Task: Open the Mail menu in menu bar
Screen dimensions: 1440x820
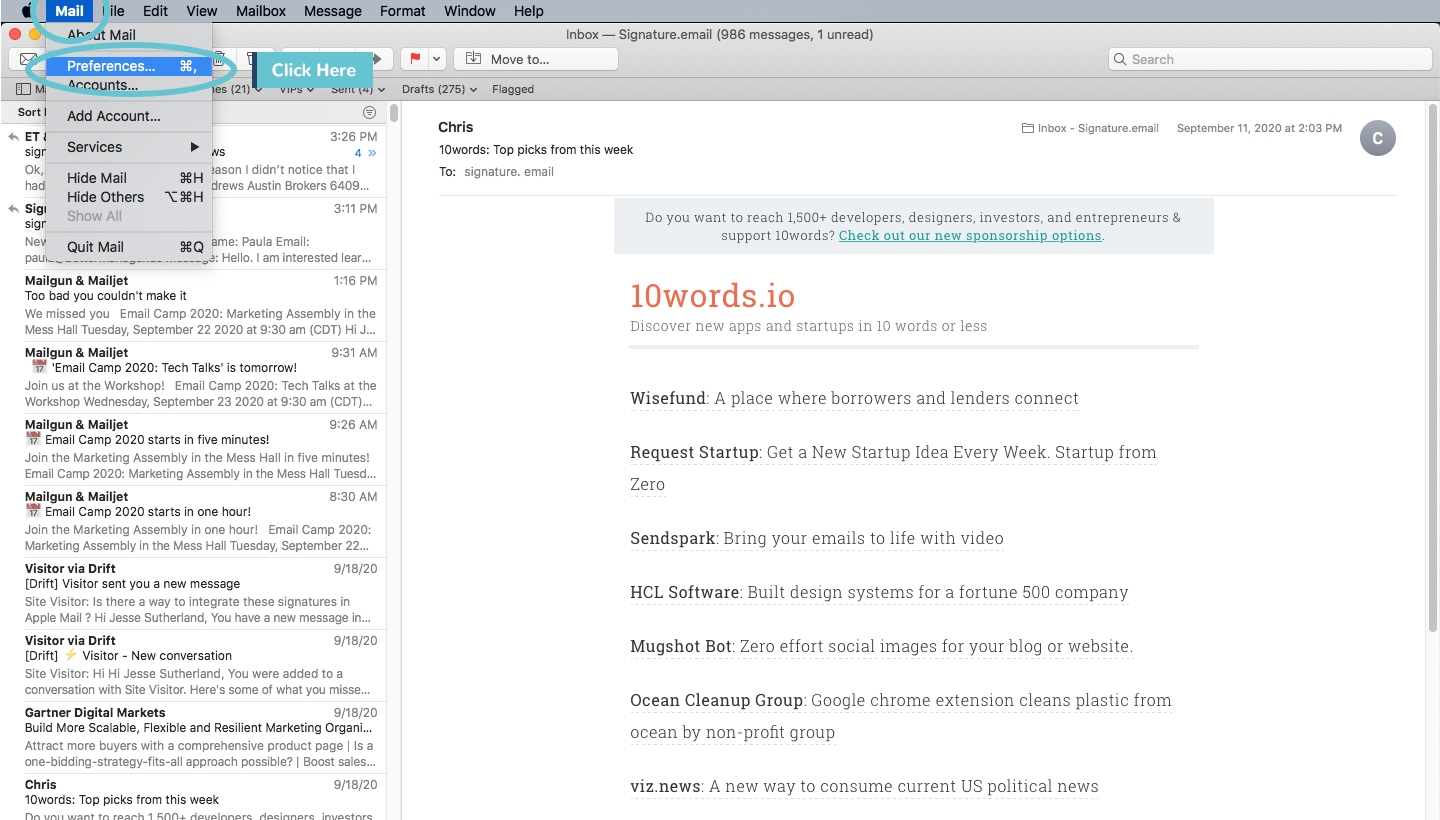Action: pos(70,11)
